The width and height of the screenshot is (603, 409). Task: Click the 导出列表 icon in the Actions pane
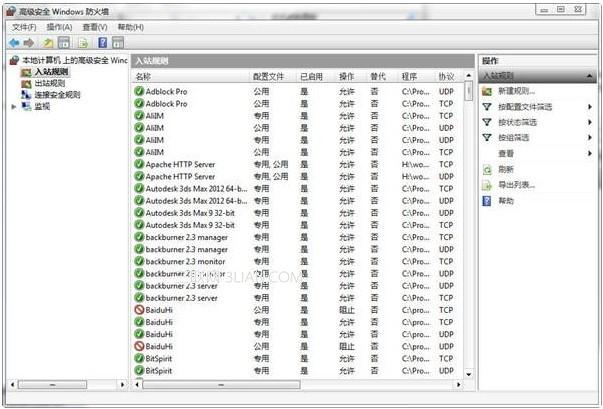(487, 185)
